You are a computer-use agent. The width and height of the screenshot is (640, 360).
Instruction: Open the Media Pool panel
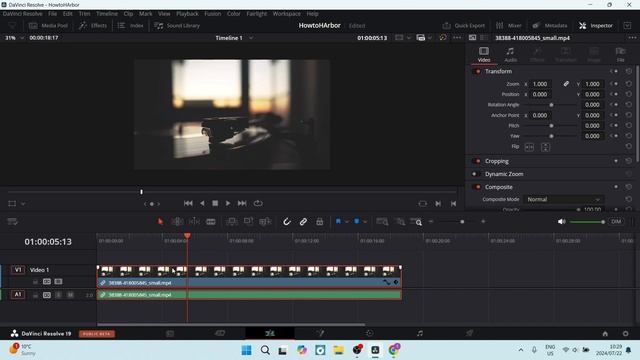coord(48,25)
